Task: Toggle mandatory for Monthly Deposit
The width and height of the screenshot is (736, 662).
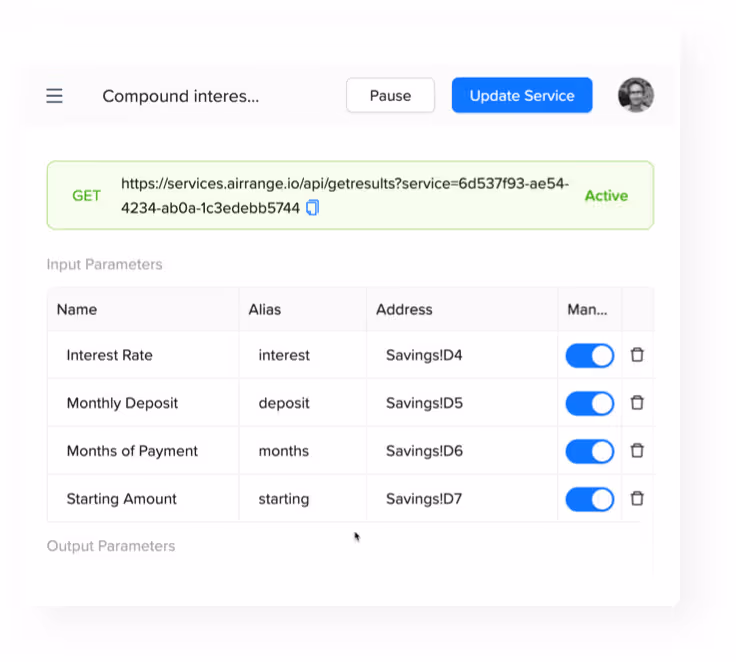Action: pos(590,403)
